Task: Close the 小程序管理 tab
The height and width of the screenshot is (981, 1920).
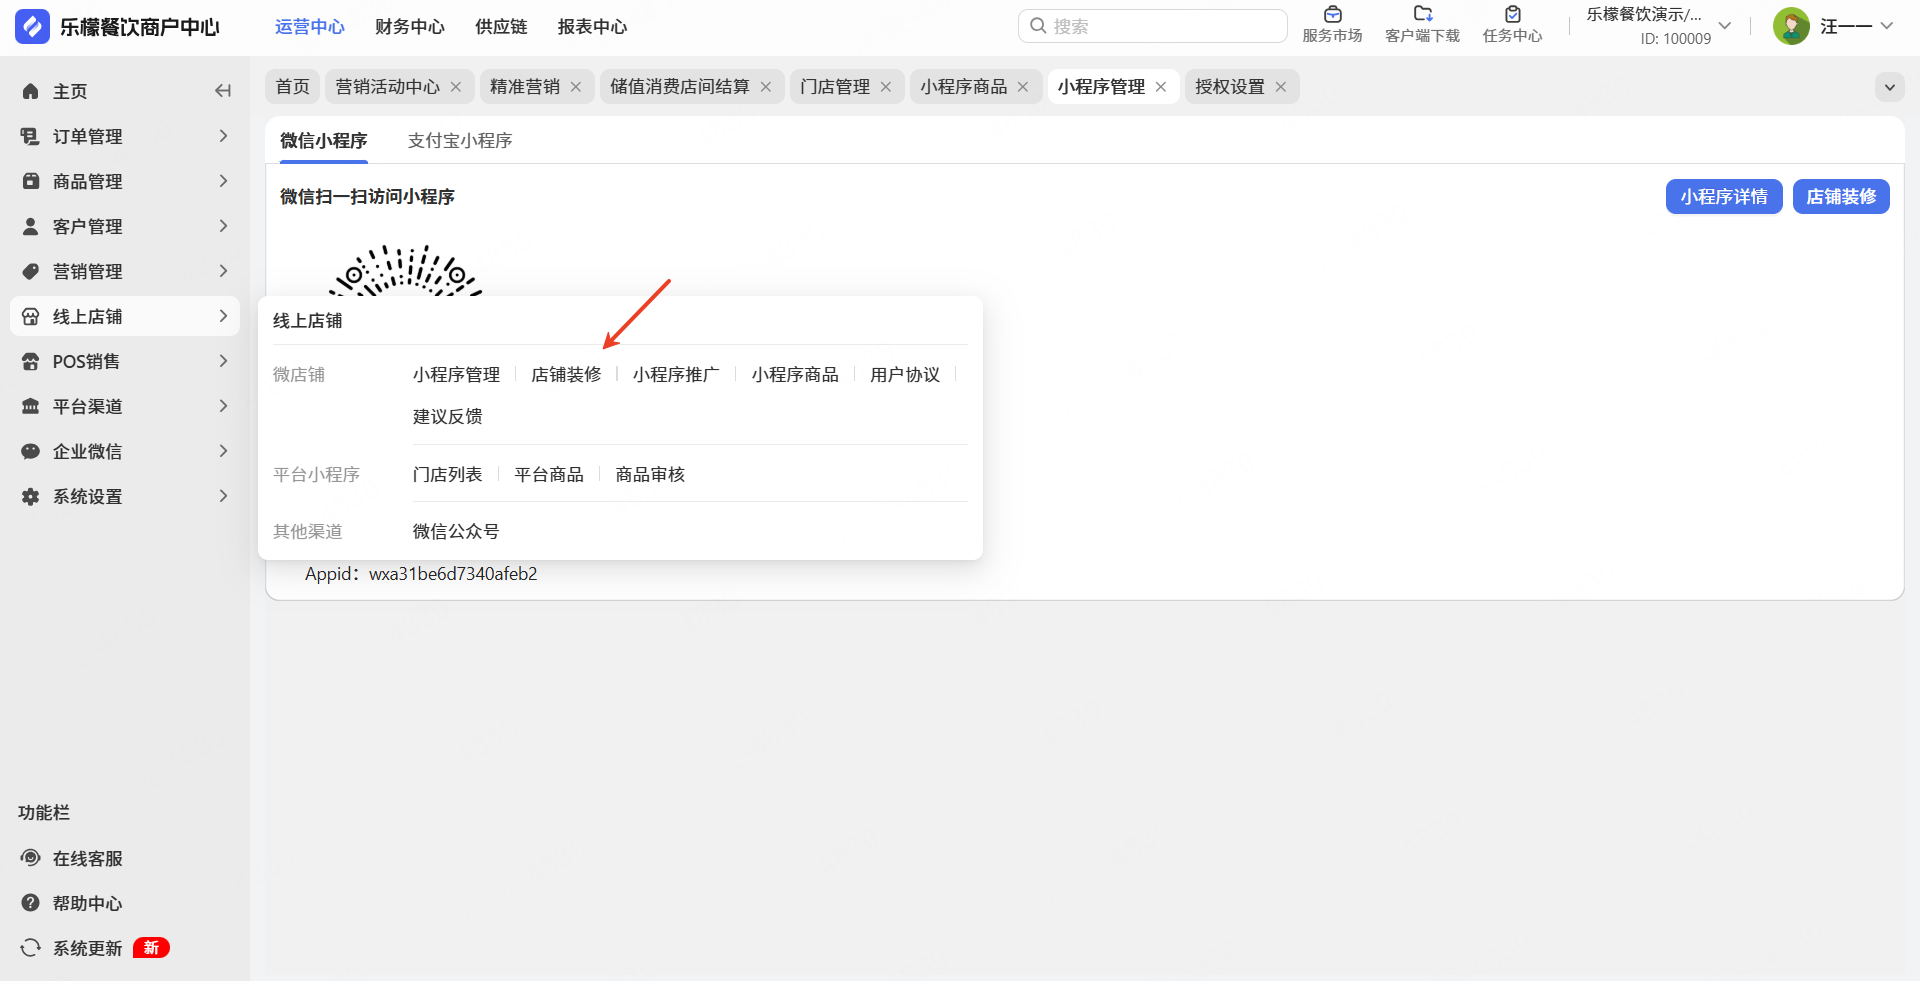Action: 1161,87
